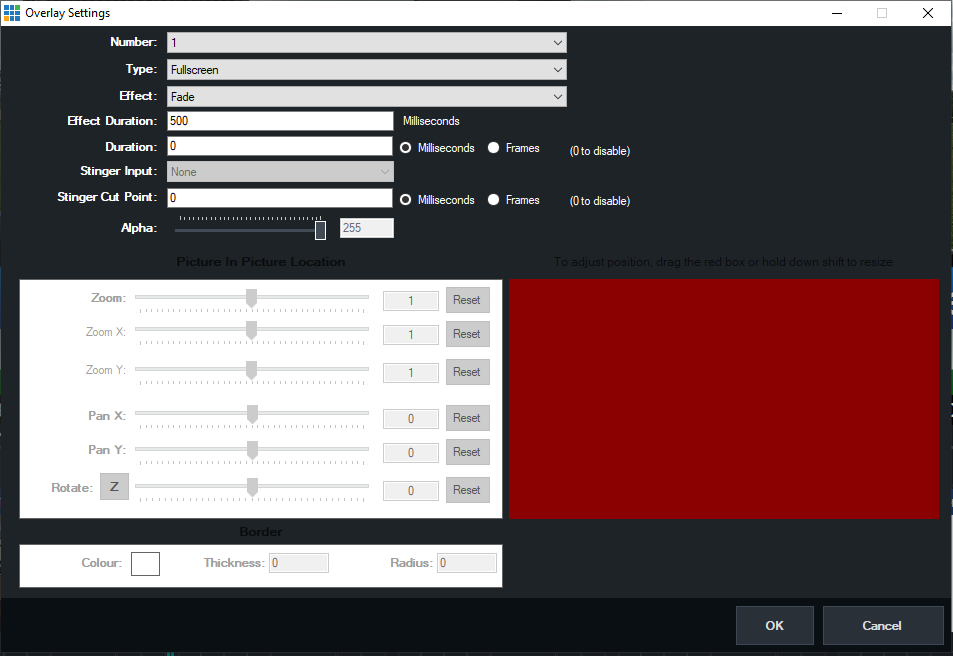Open the overlay Number dropdown
This screenshot has height=656, width=953.
tap(366, 43)
